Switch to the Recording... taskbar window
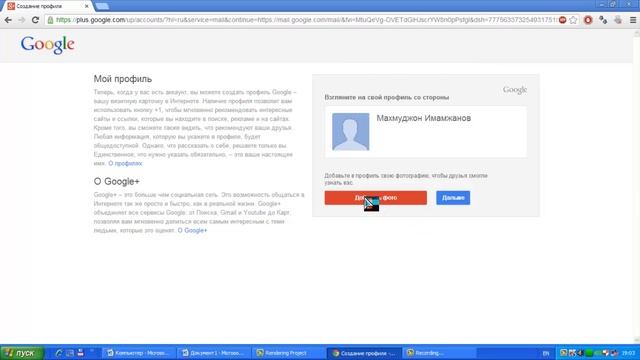640x360 pixels. (439, 353)
